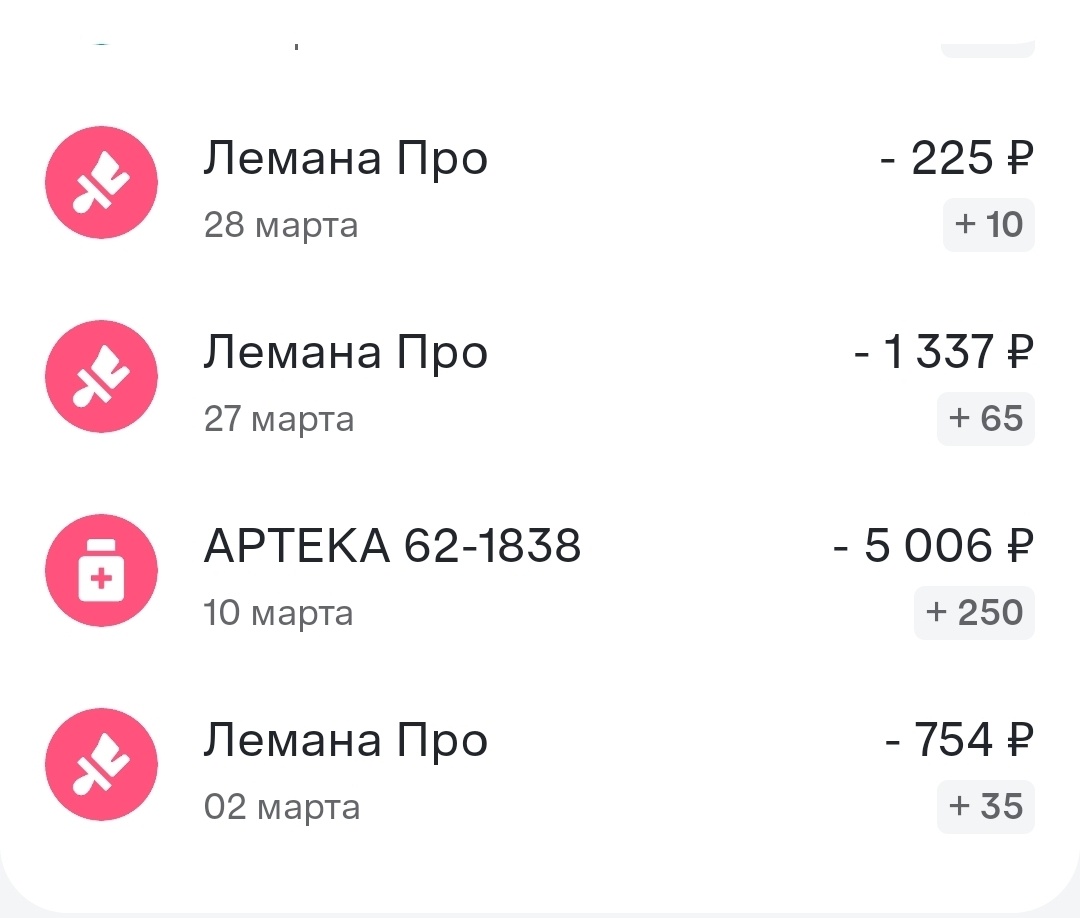Screen dimensions: 1080x918
Task: Open the 27 марта Лемана Про entry
Action: click(345, 351)
